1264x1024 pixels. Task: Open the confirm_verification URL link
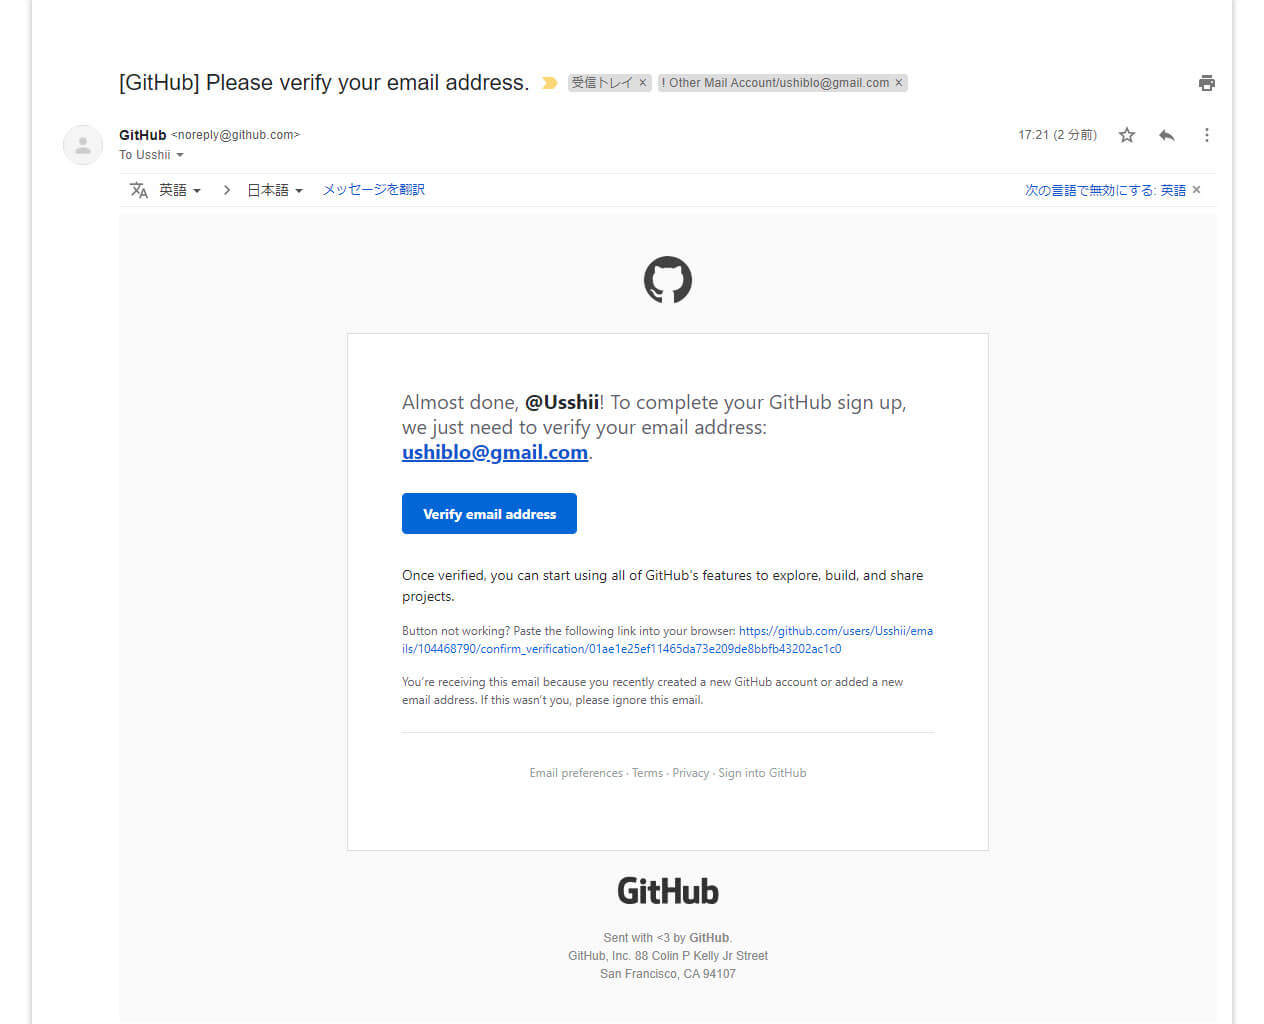tap(667, 640)
